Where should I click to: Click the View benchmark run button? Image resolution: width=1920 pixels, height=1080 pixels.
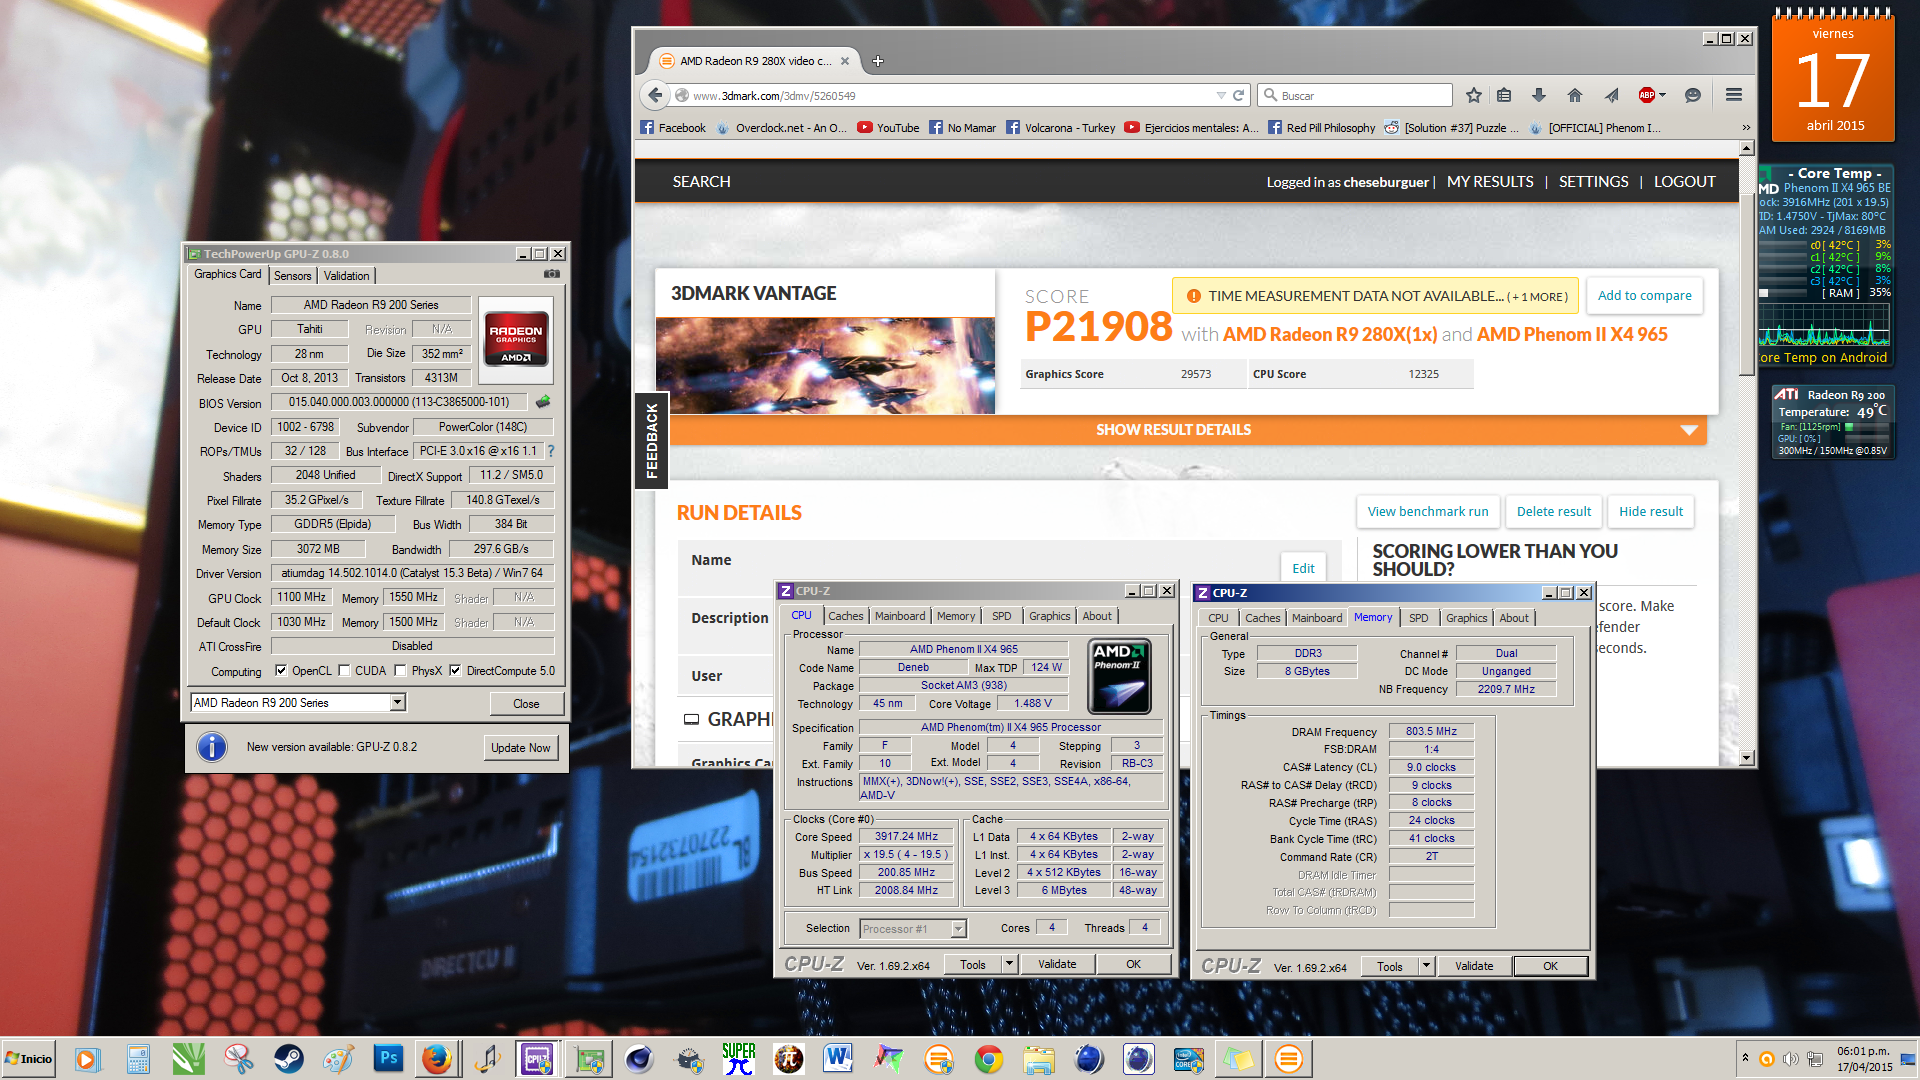1428,512
